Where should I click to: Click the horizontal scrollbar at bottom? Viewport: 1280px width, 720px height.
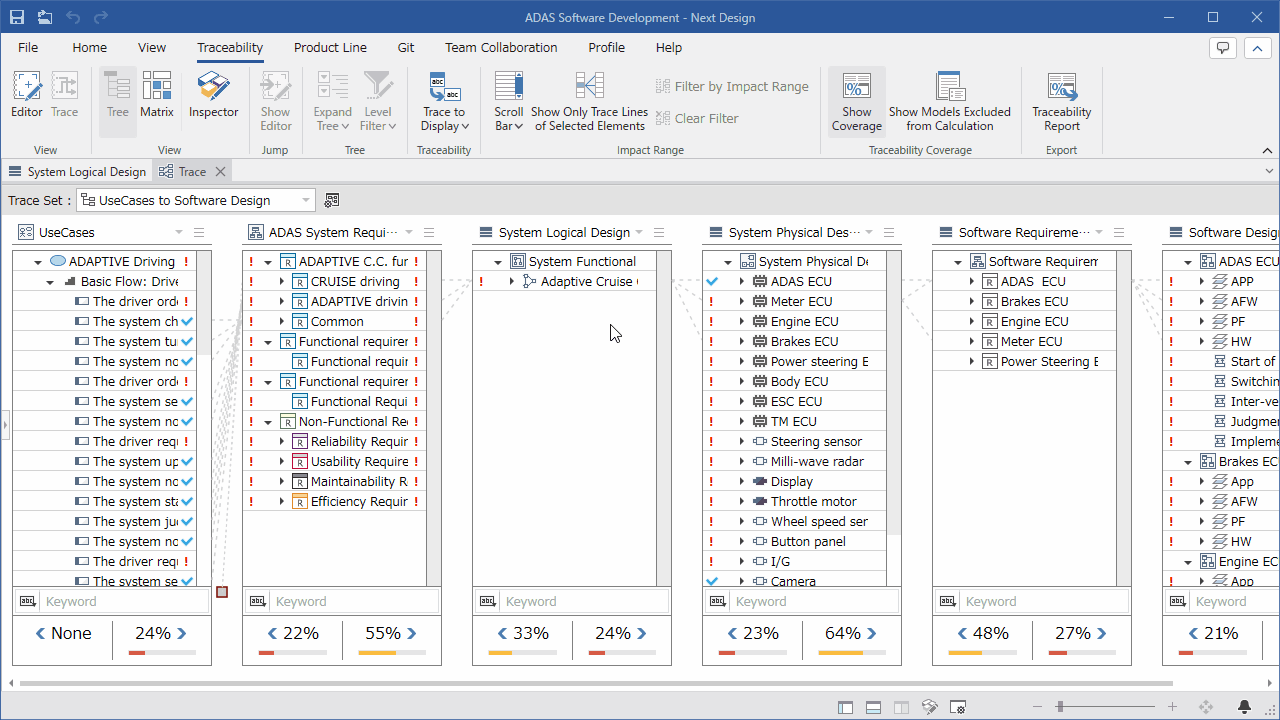(x=596, y=684)
